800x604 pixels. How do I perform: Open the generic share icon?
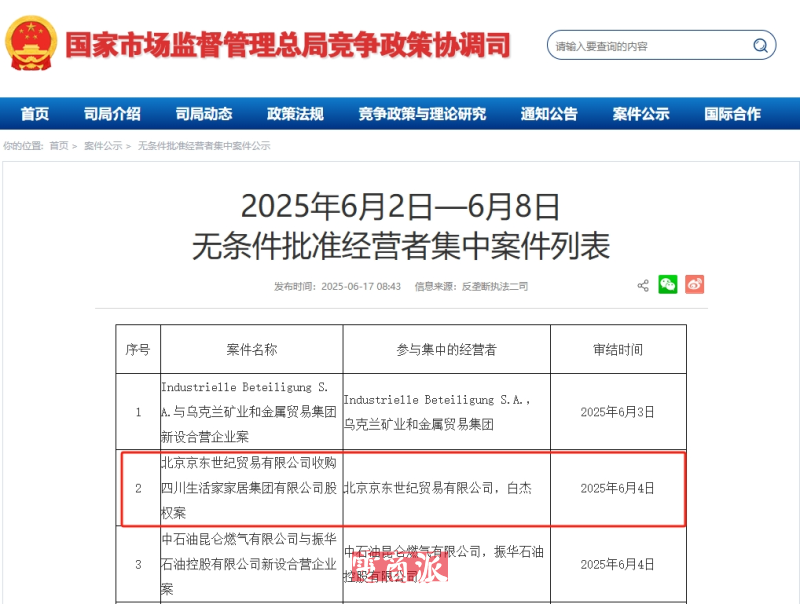(643, 285)
